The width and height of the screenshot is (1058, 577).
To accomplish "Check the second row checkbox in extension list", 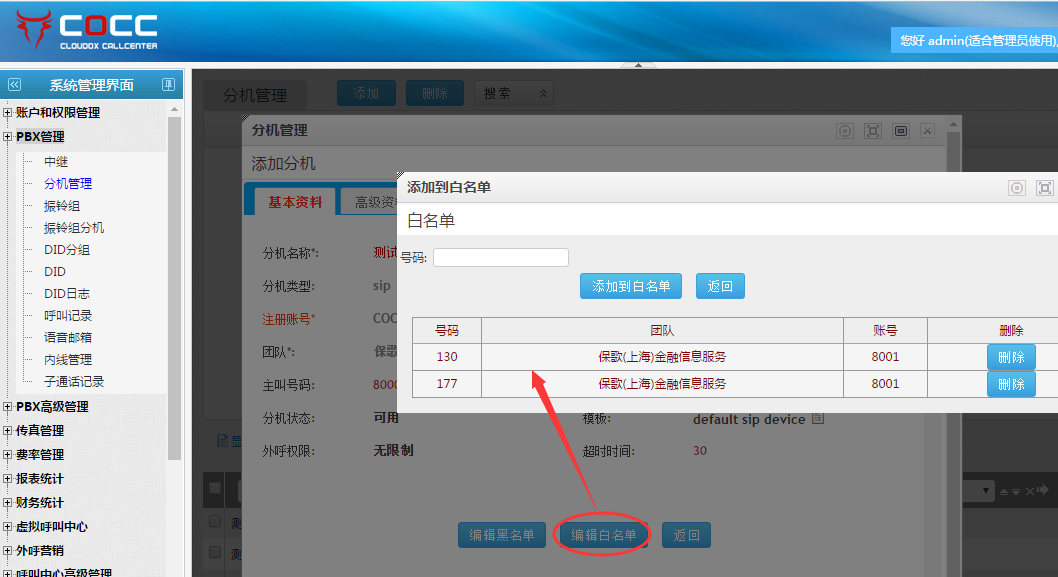I will click(x=214, y=551).
